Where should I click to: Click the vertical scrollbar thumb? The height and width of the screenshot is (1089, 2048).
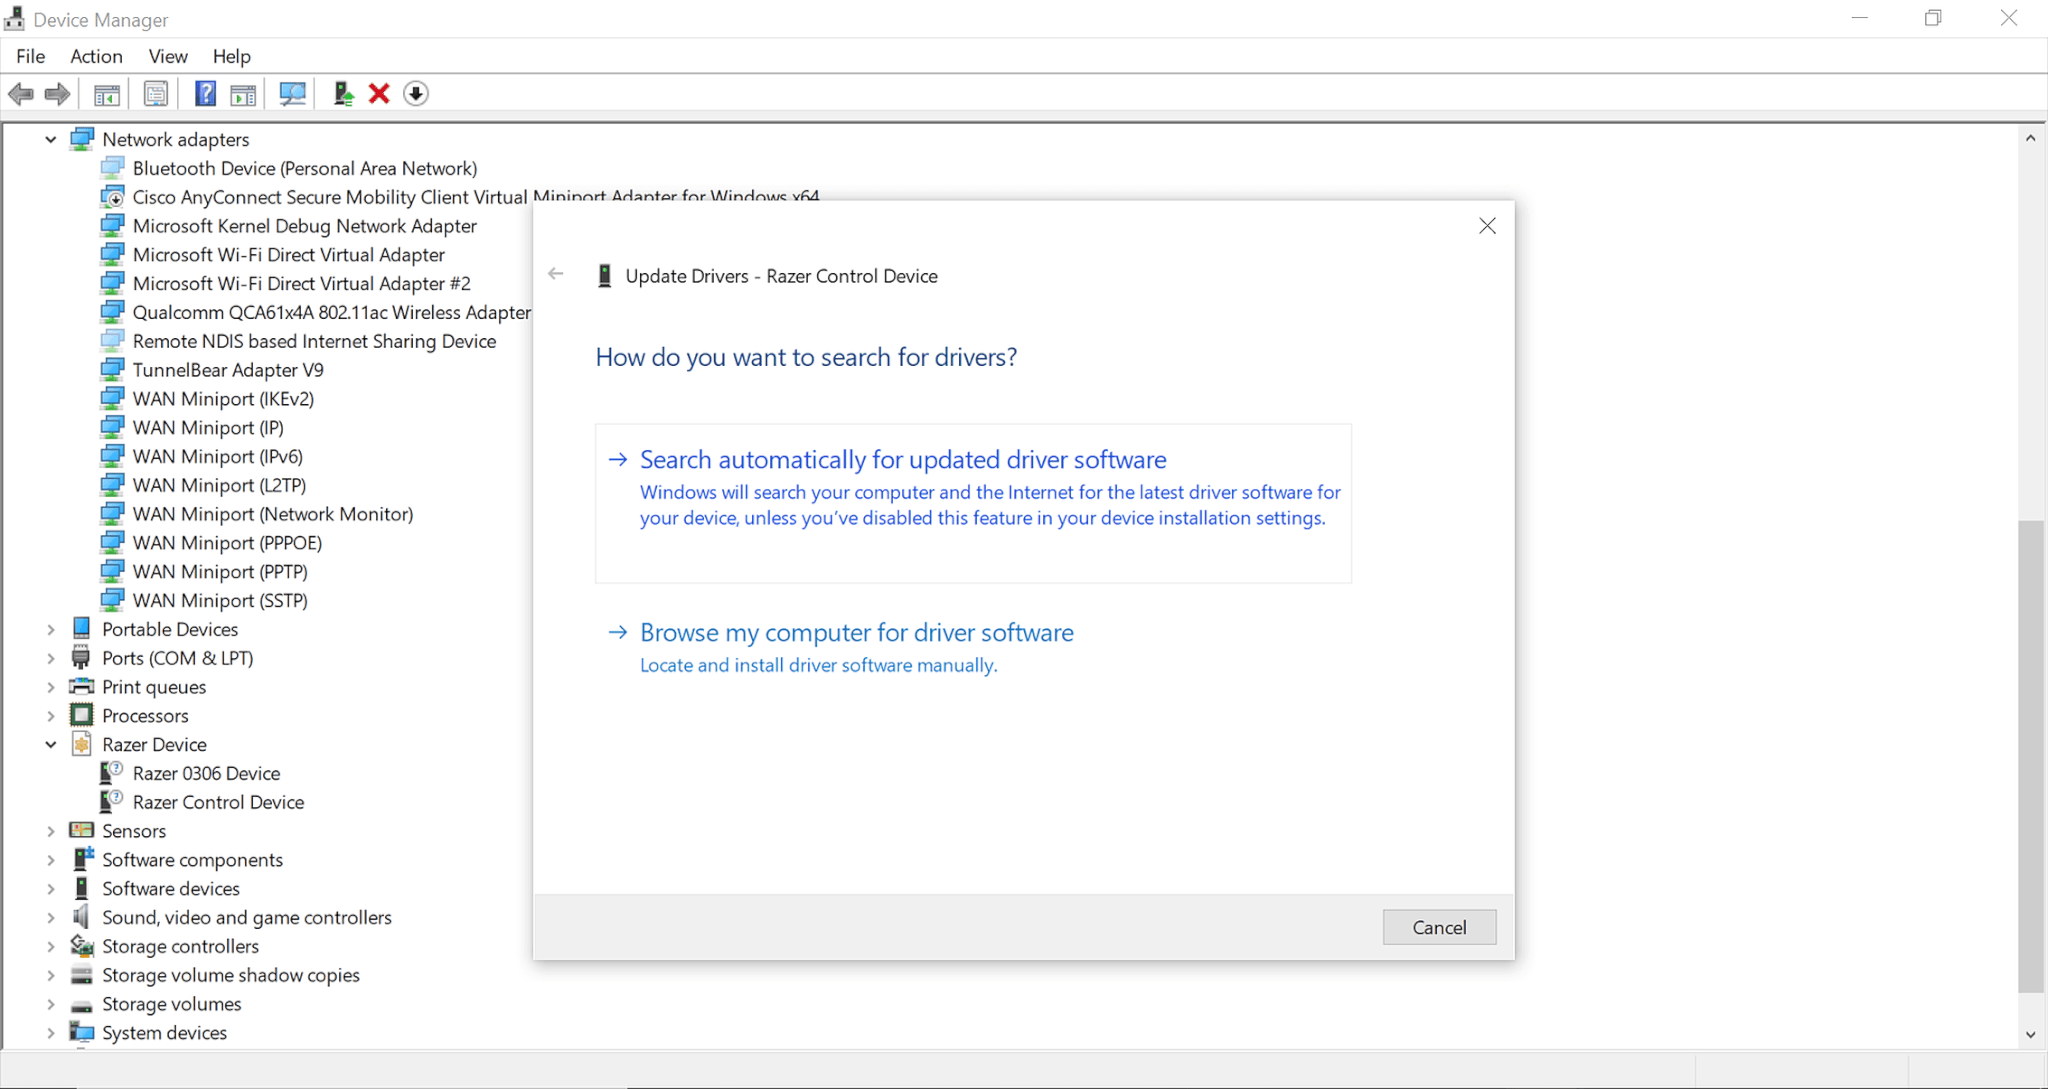coord(2030,755)
